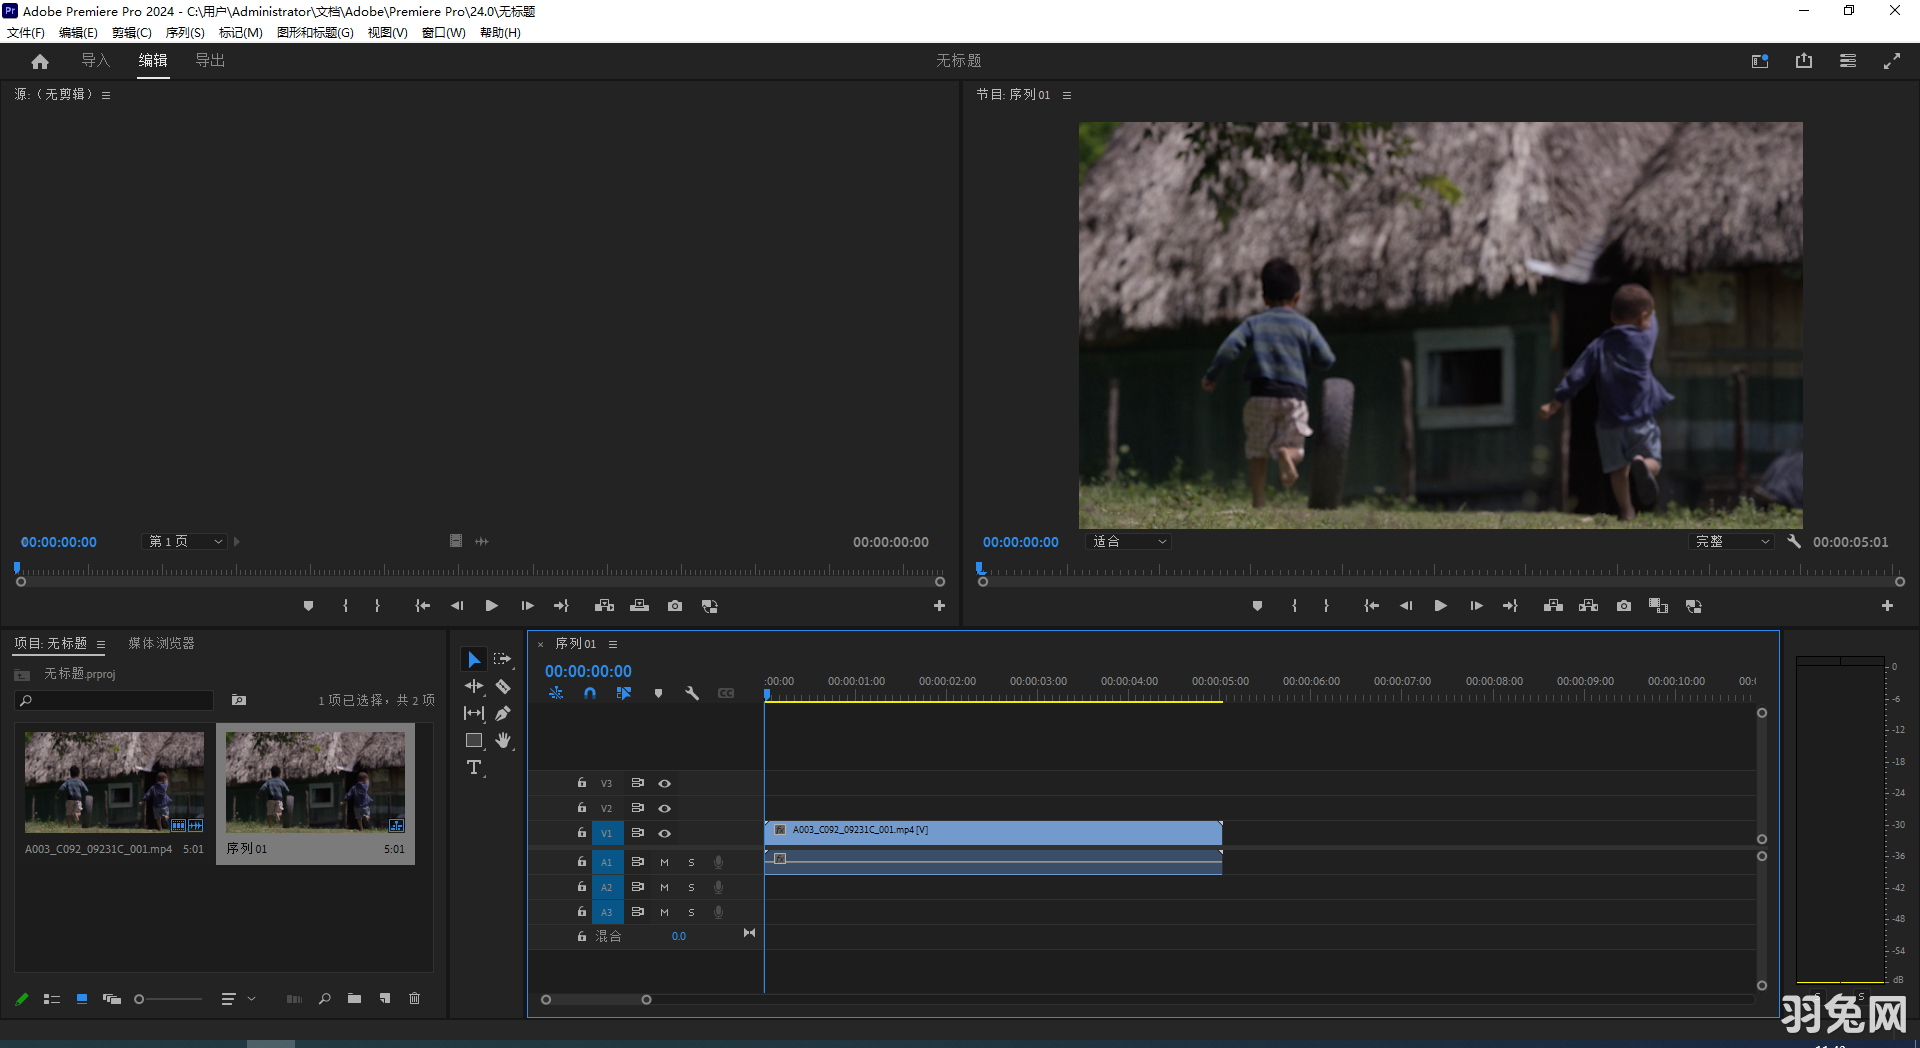This screenshot has height=1048, width=1920.
Task: Open the 序列(S) menu
Action: [x=183, y=32]
